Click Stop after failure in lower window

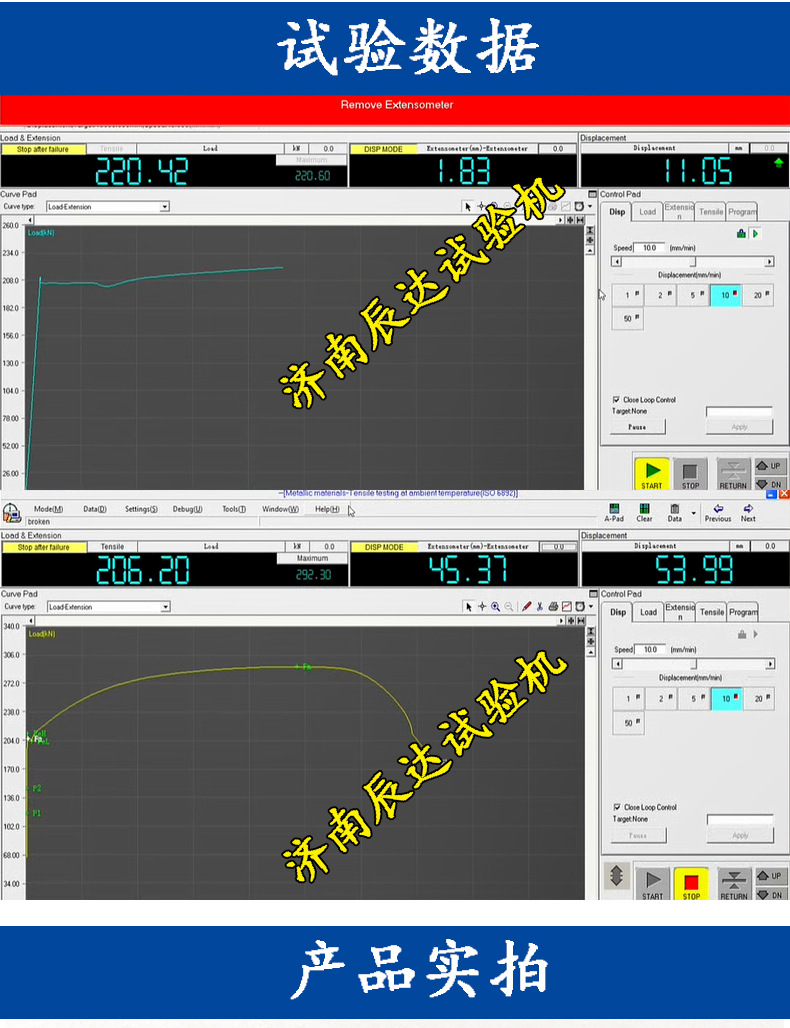(x=43, y=547)
